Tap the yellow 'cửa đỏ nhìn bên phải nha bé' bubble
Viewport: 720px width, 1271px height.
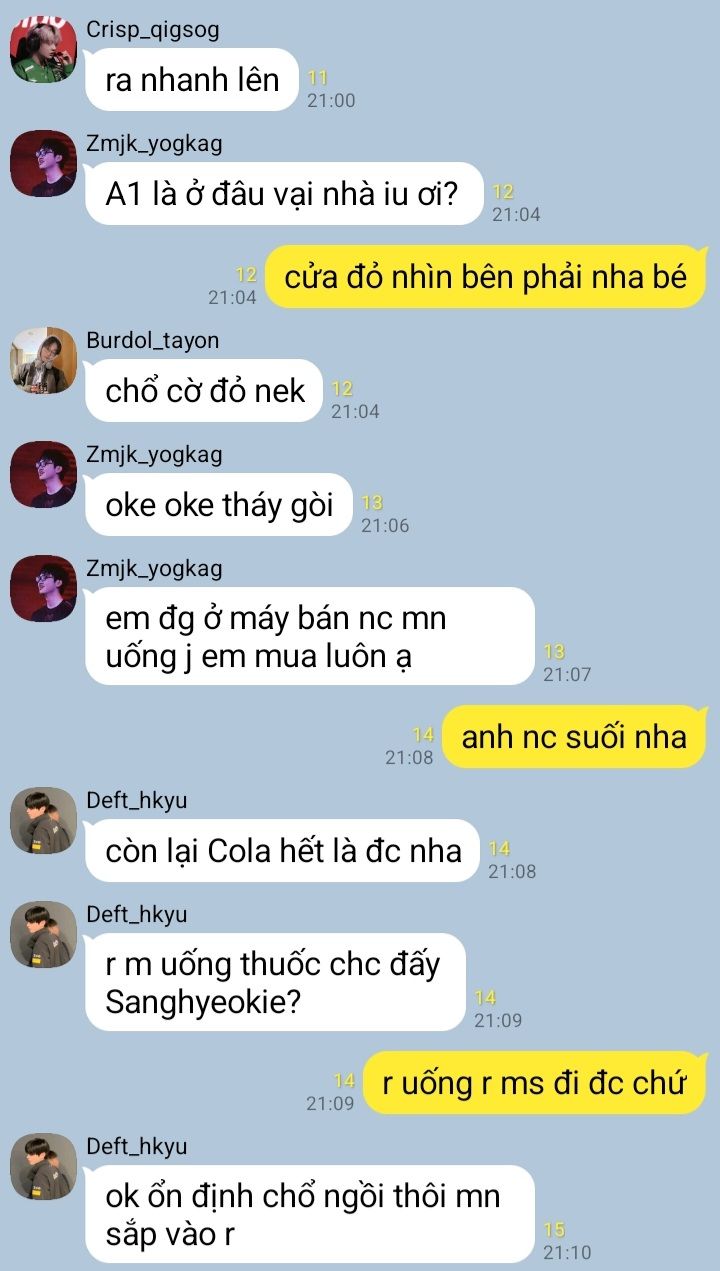click(x=486, y=276)
